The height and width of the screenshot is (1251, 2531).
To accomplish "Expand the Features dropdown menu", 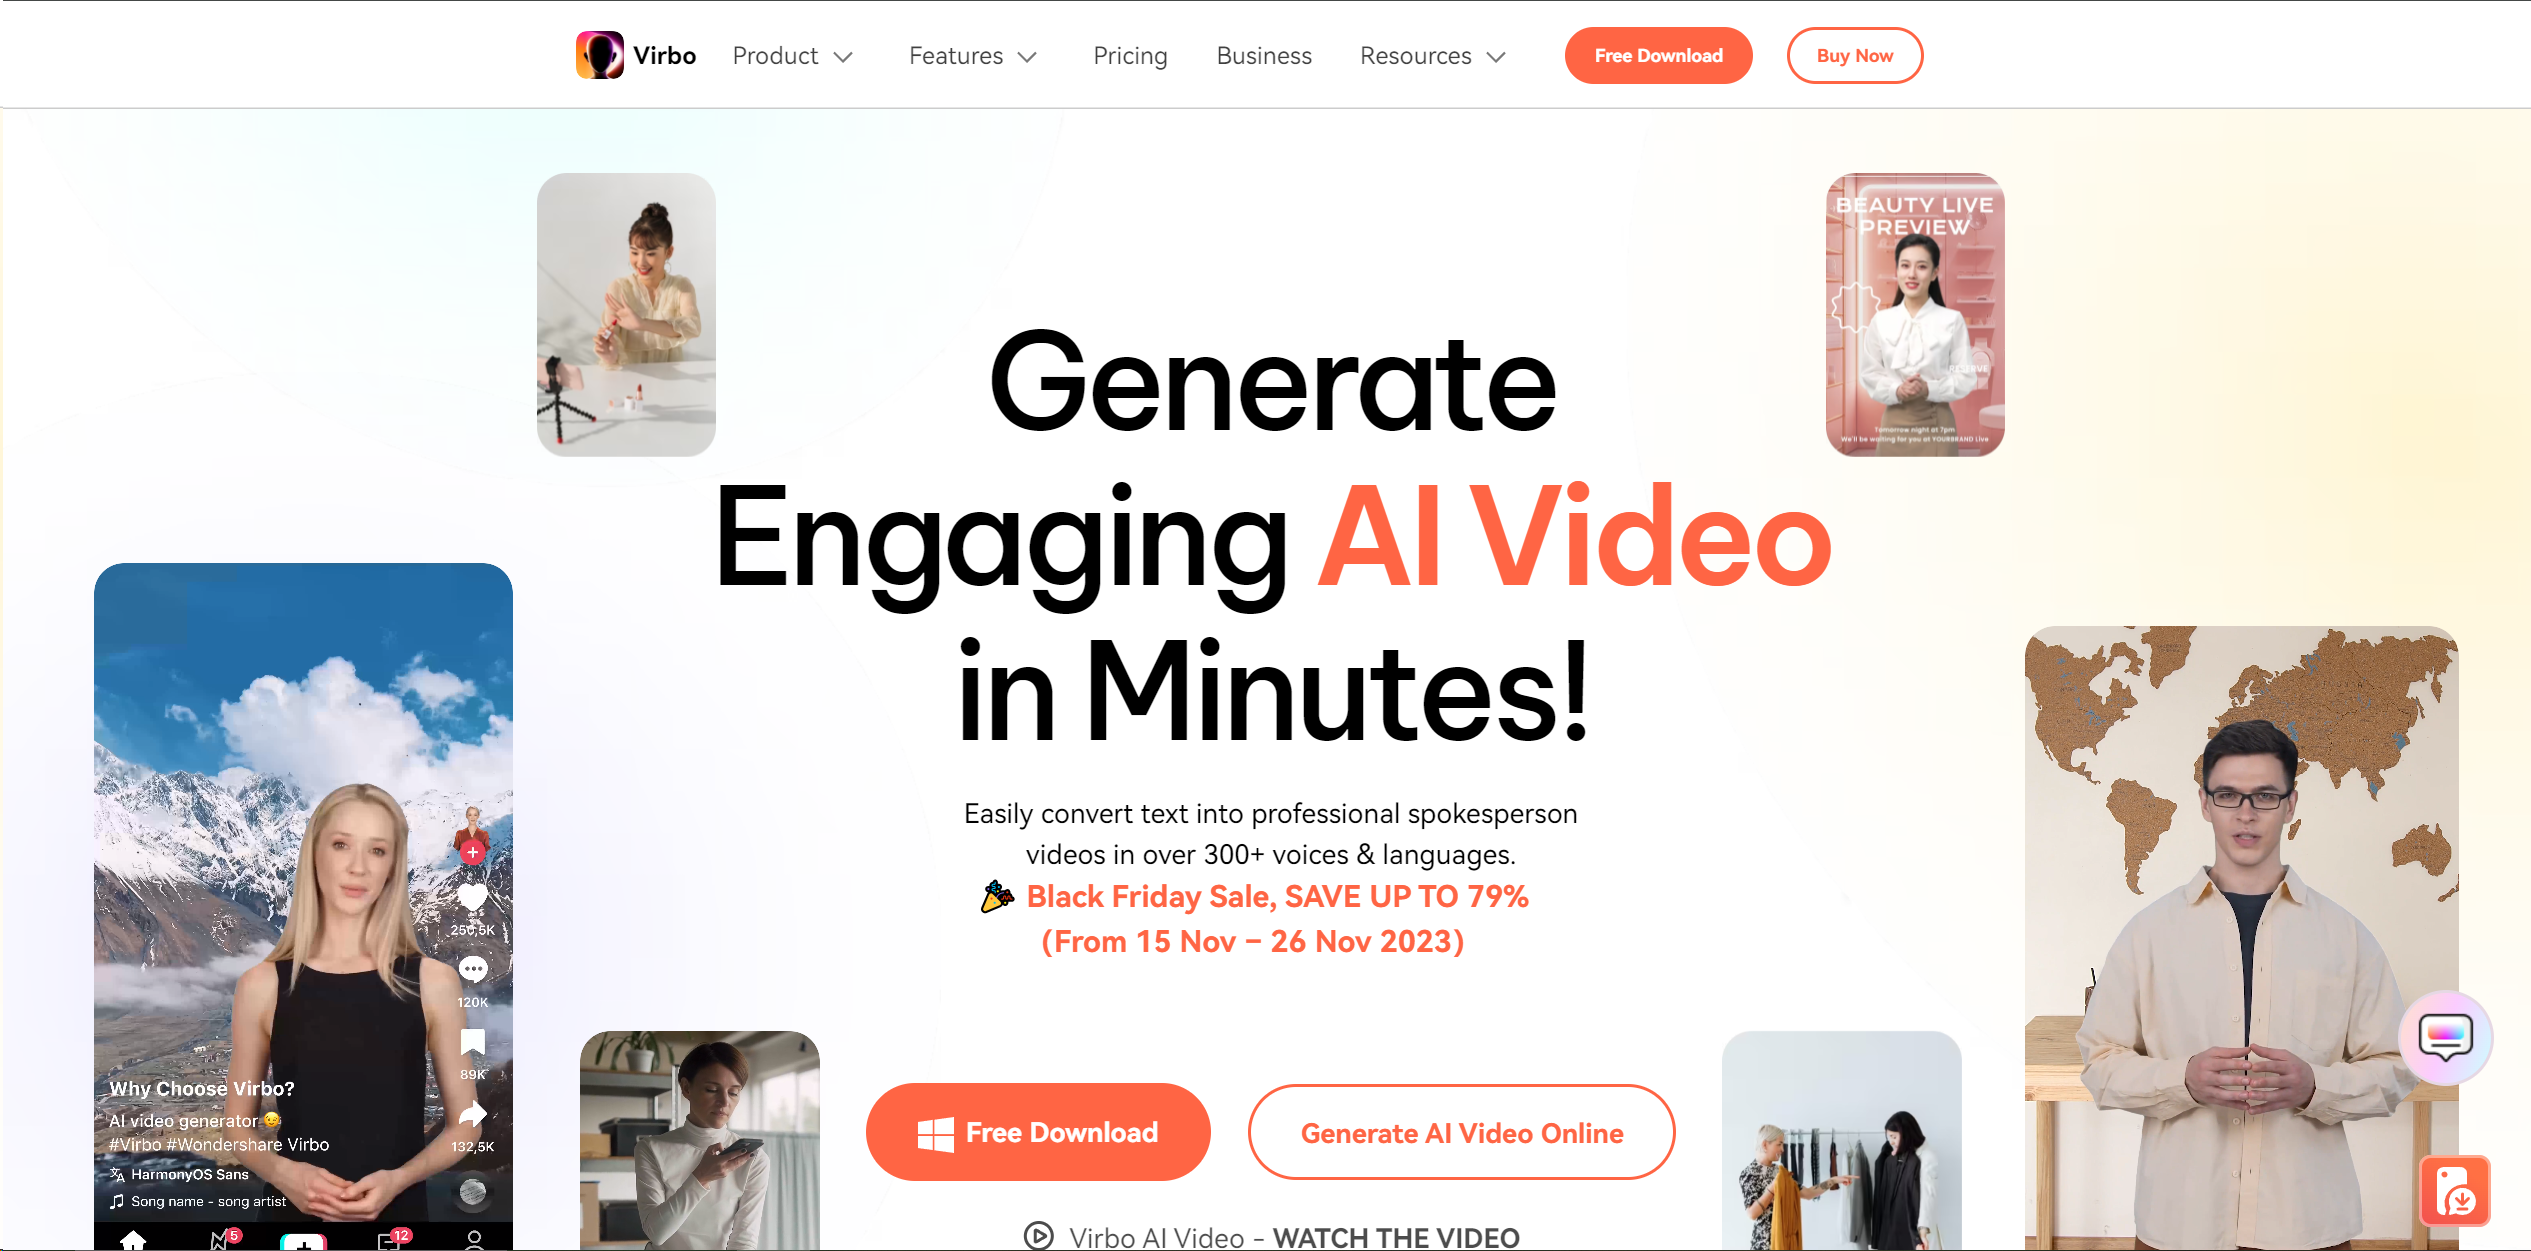I will (x=970, y=55).
